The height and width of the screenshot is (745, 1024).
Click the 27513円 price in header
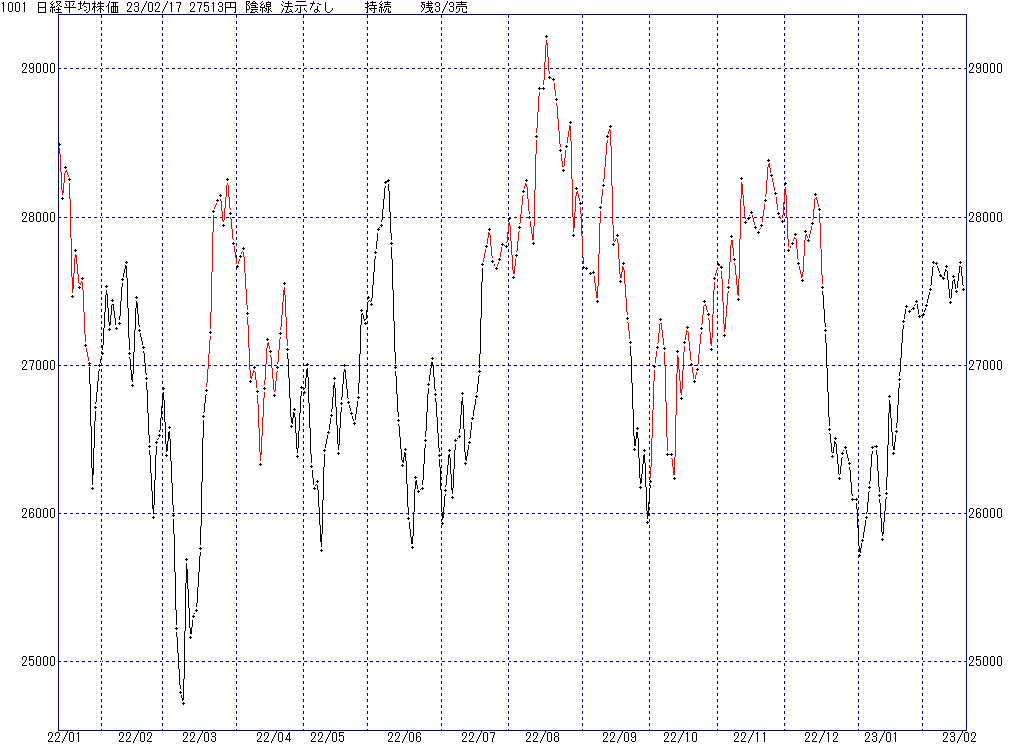[211, 8]
